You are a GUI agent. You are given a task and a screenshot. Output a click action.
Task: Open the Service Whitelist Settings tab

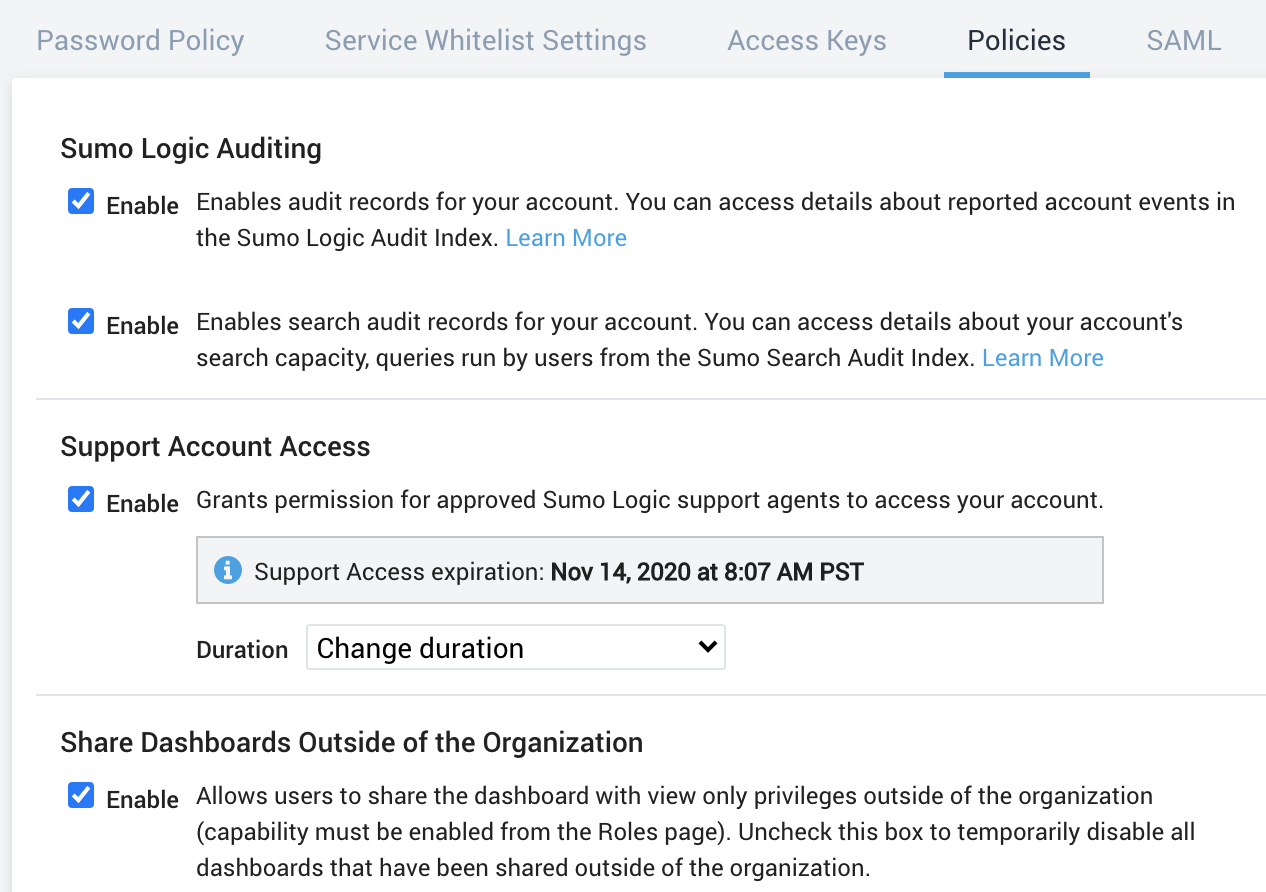[x=485, y=41]
